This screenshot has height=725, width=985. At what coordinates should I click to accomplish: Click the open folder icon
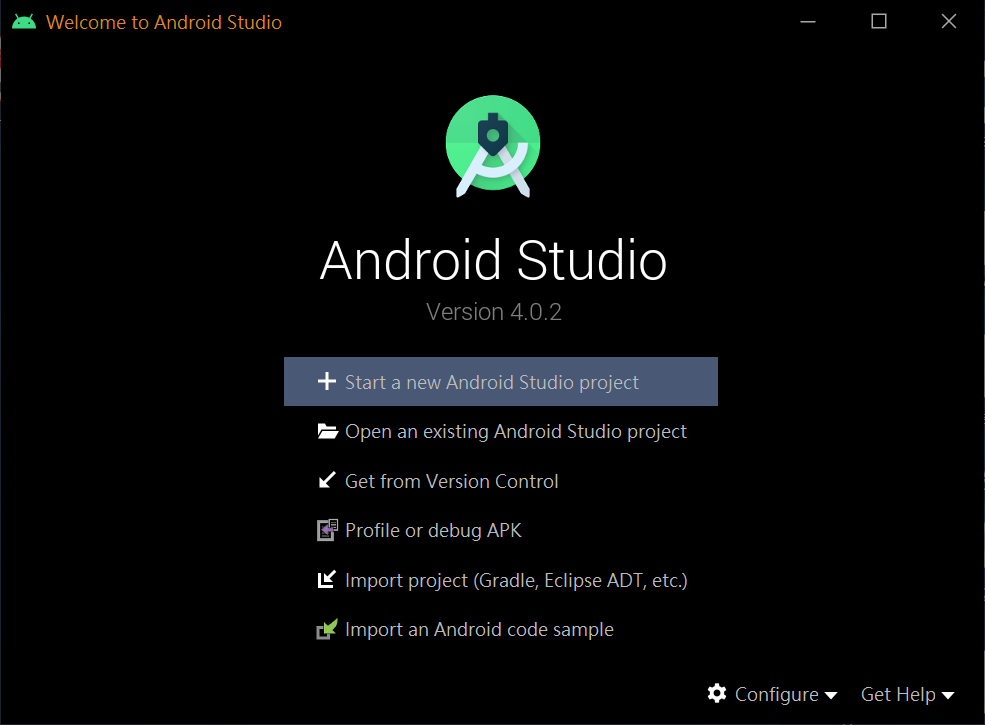(327, 431)
